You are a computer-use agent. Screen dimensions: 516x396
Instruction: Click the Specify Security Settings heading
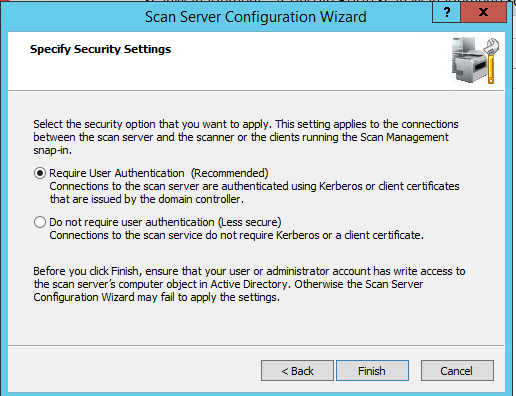pos(100,49)
